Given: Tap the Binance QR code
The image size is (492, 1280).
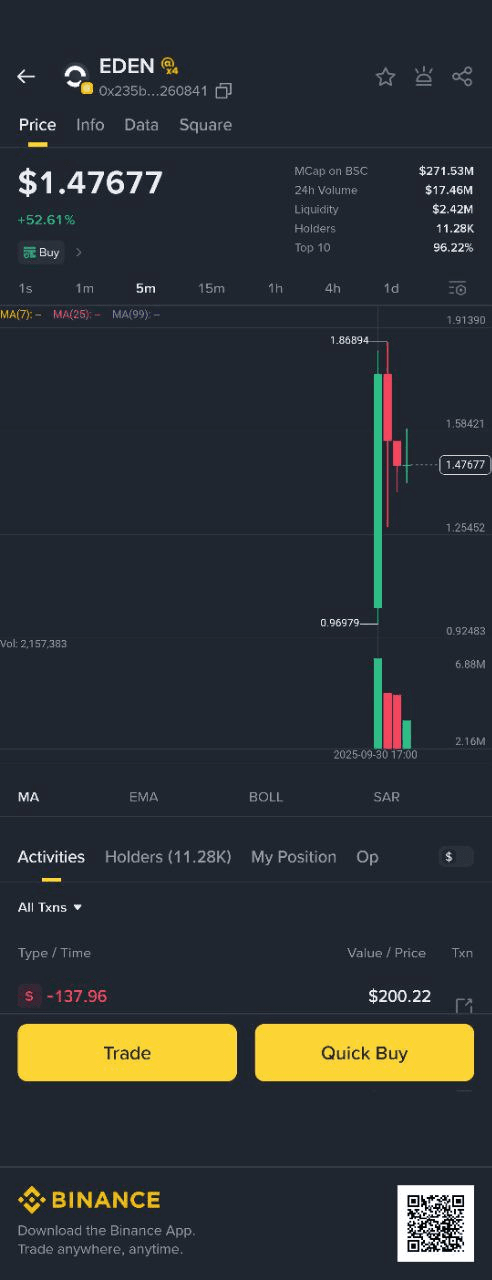Looking at the screenshot, I should [x=435, y=1223].
